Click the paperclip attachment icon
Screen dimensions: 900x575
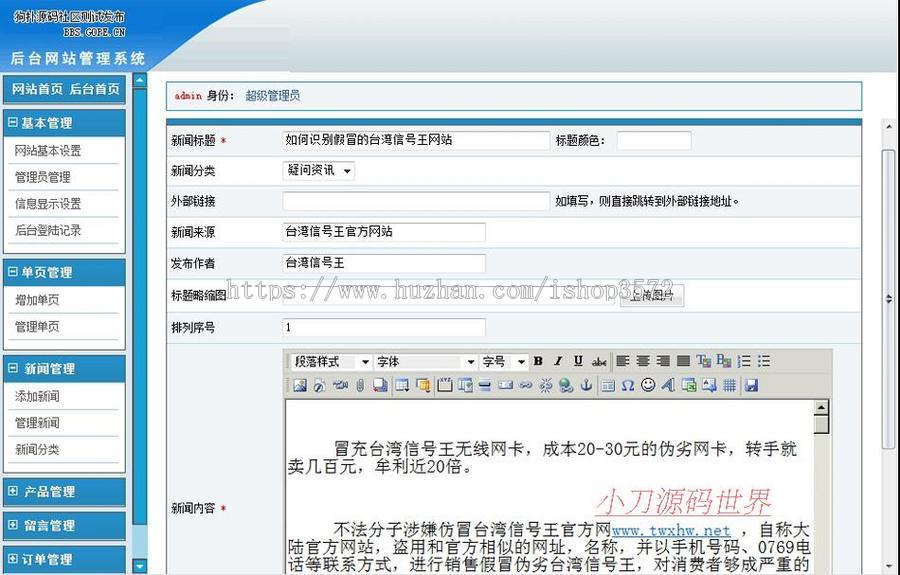360,385
